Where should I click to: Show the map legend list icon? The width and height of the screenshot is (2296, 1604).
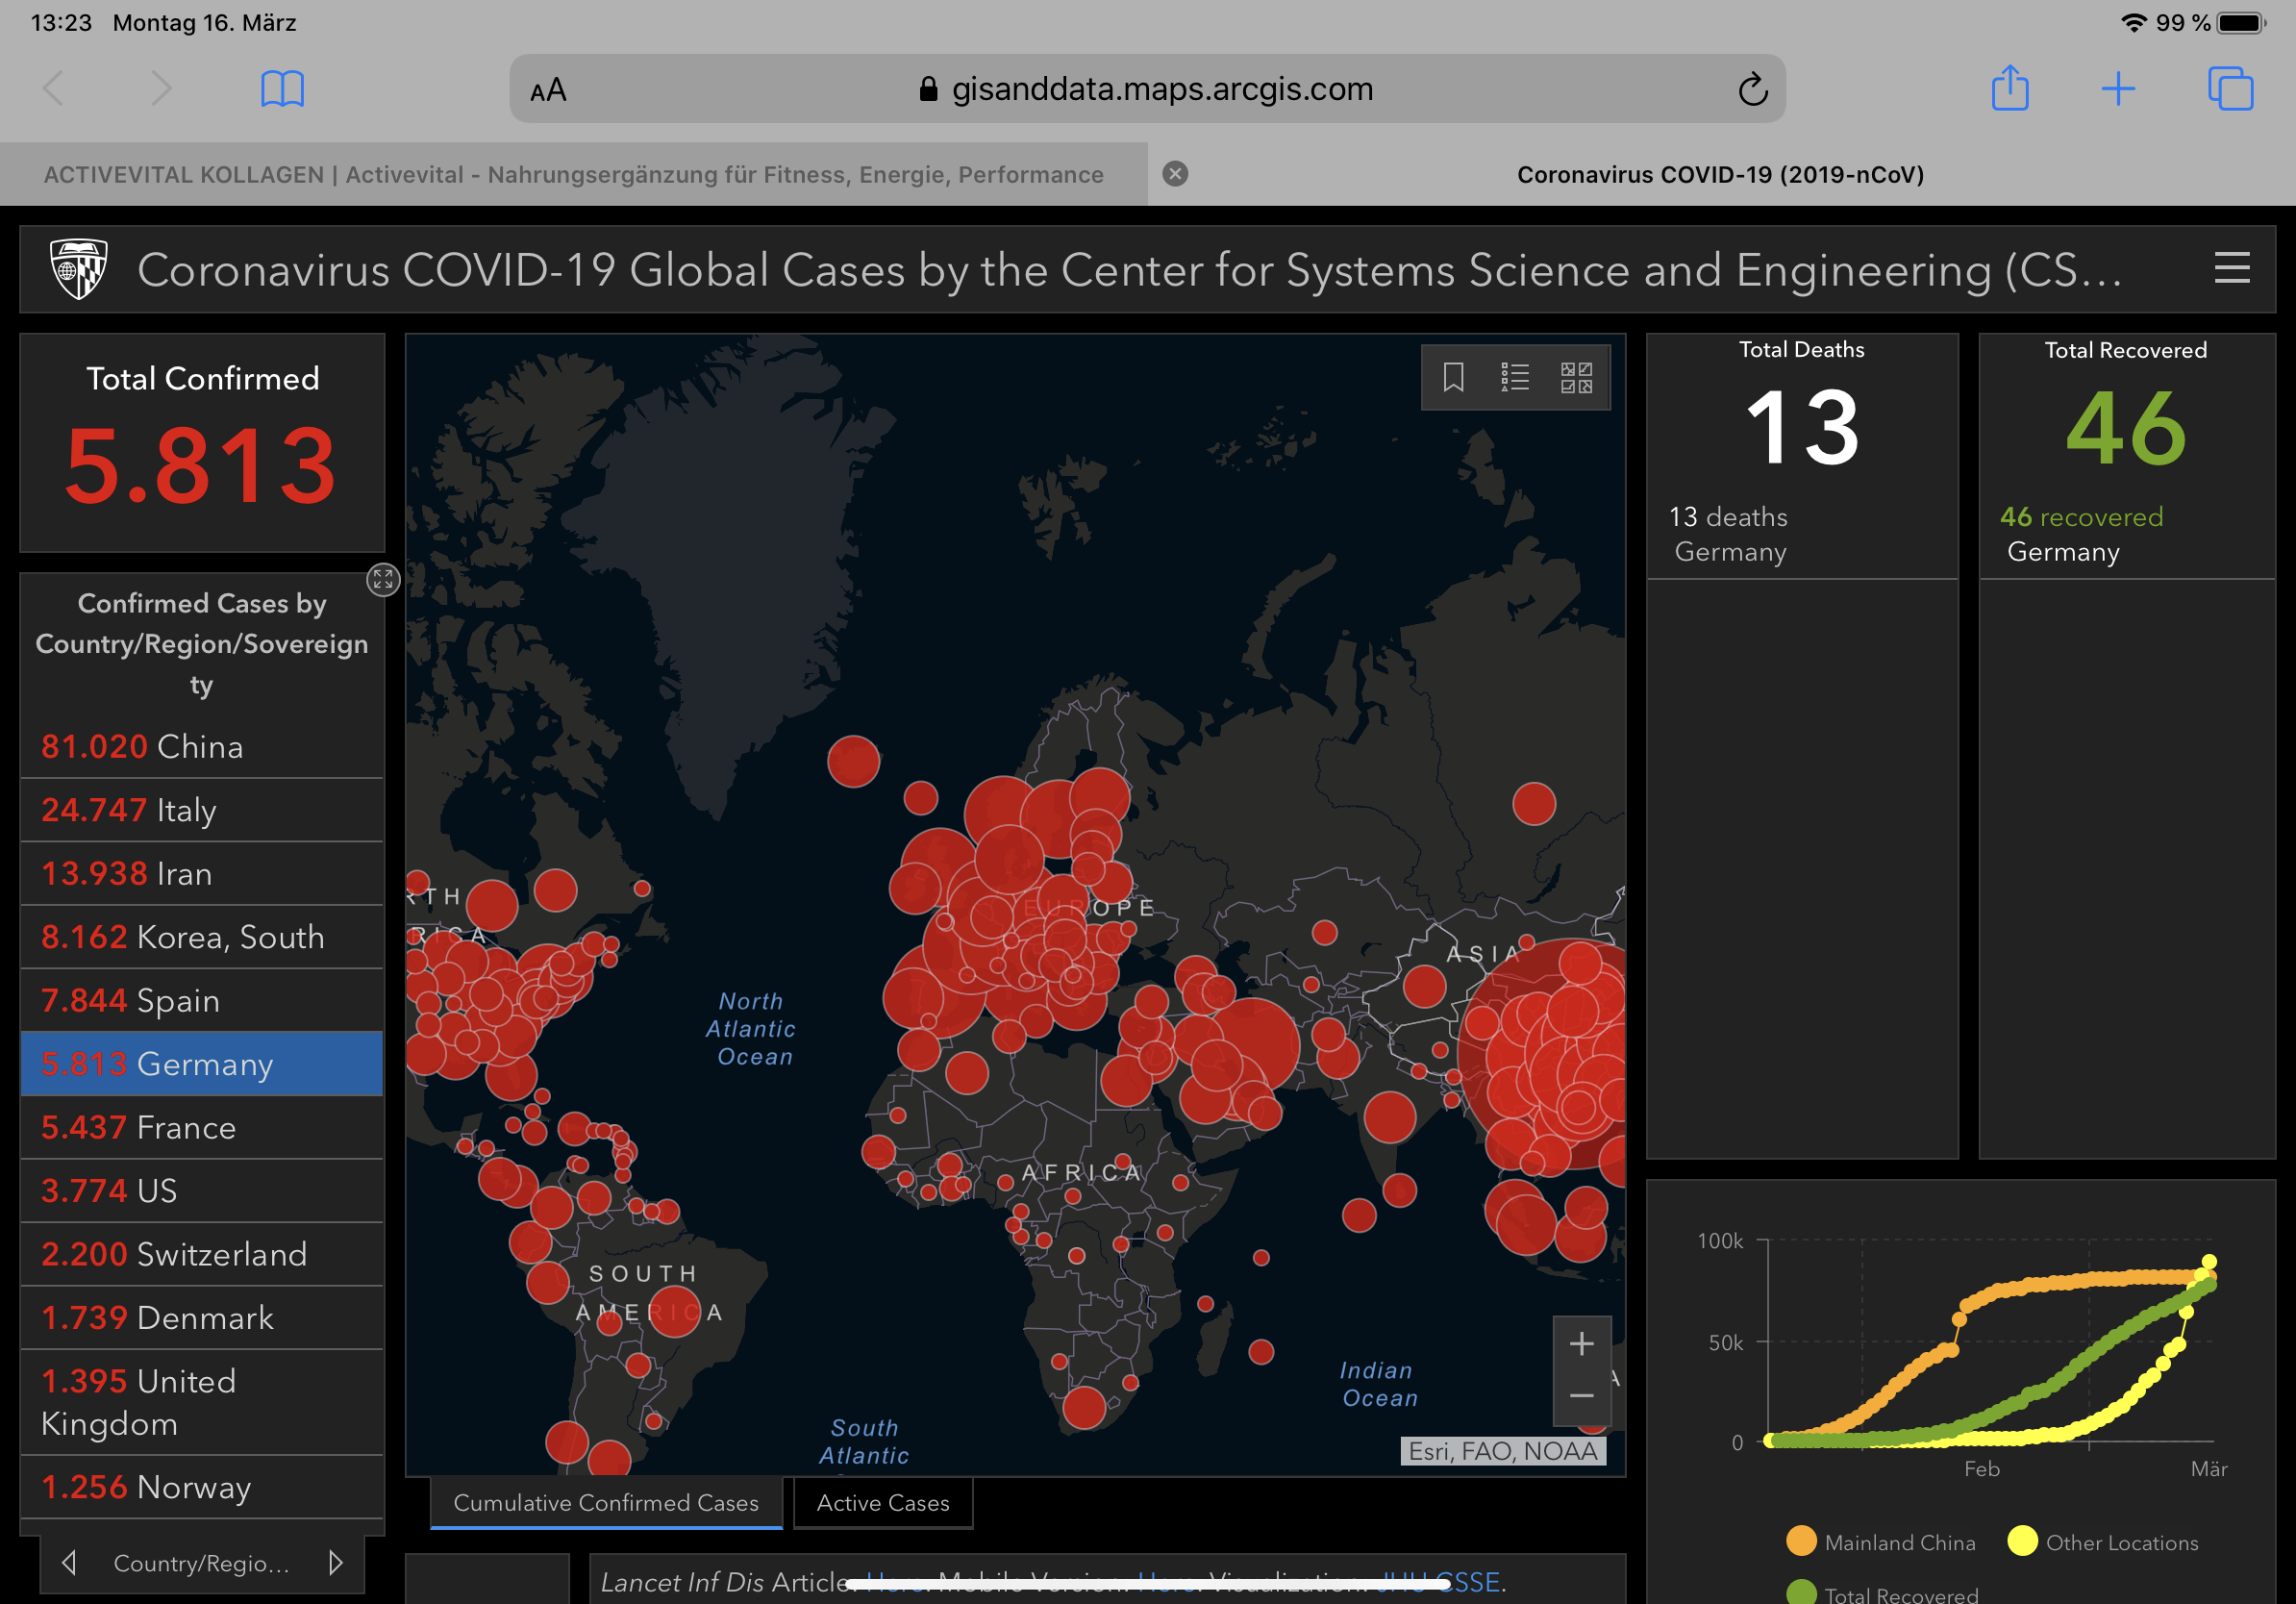coord(1515,377)
